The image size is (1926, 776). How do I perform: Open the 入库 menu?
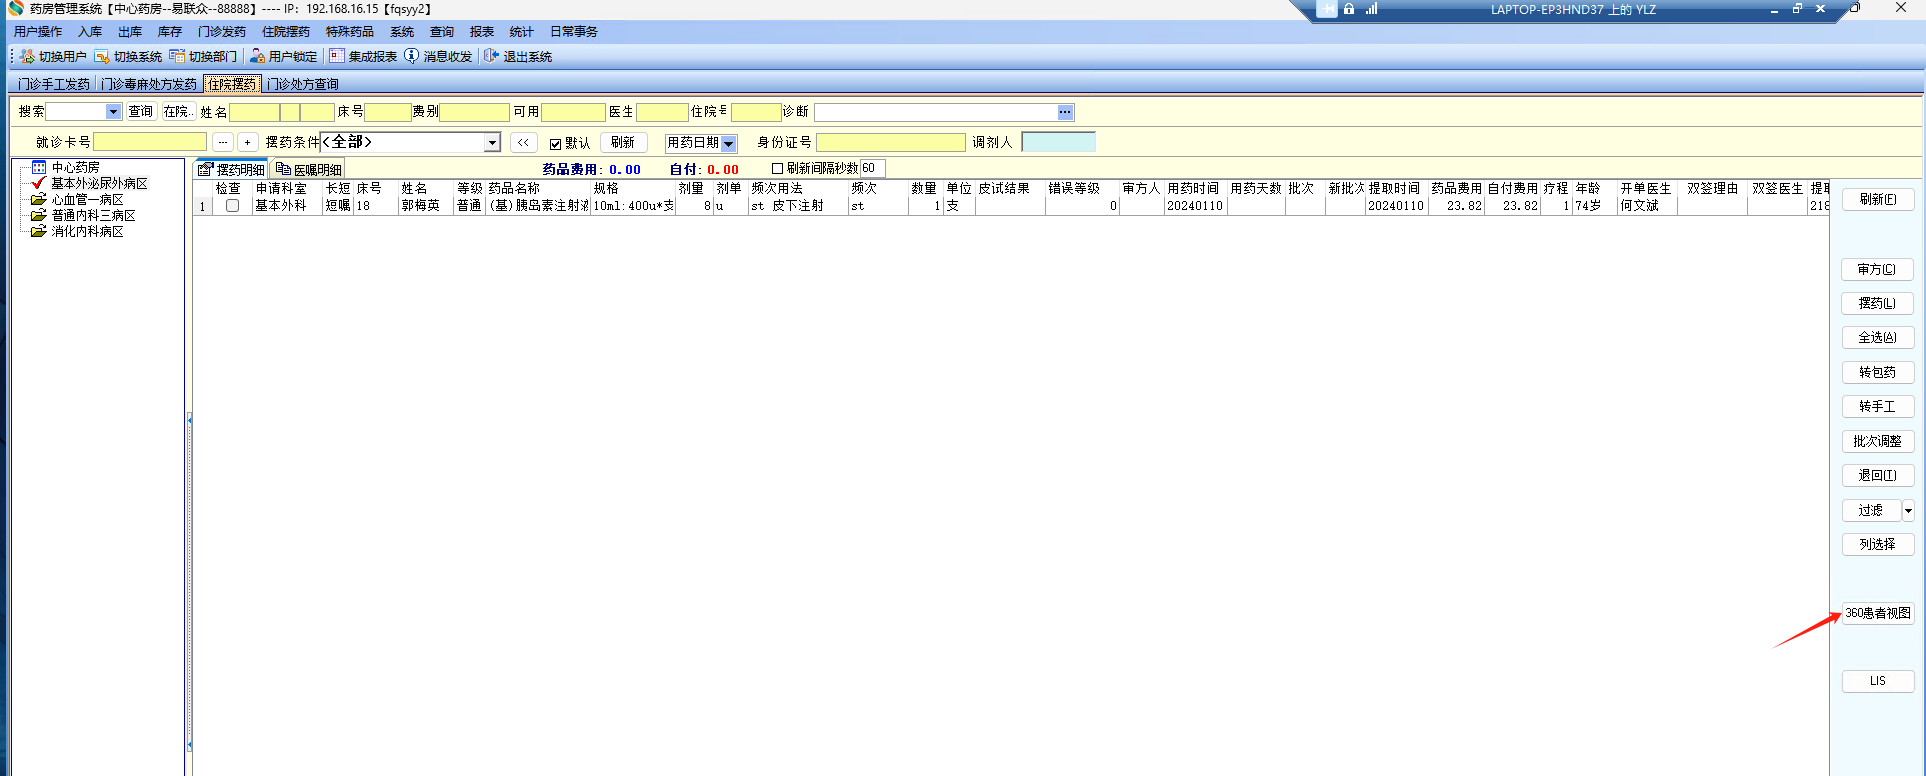90,32
